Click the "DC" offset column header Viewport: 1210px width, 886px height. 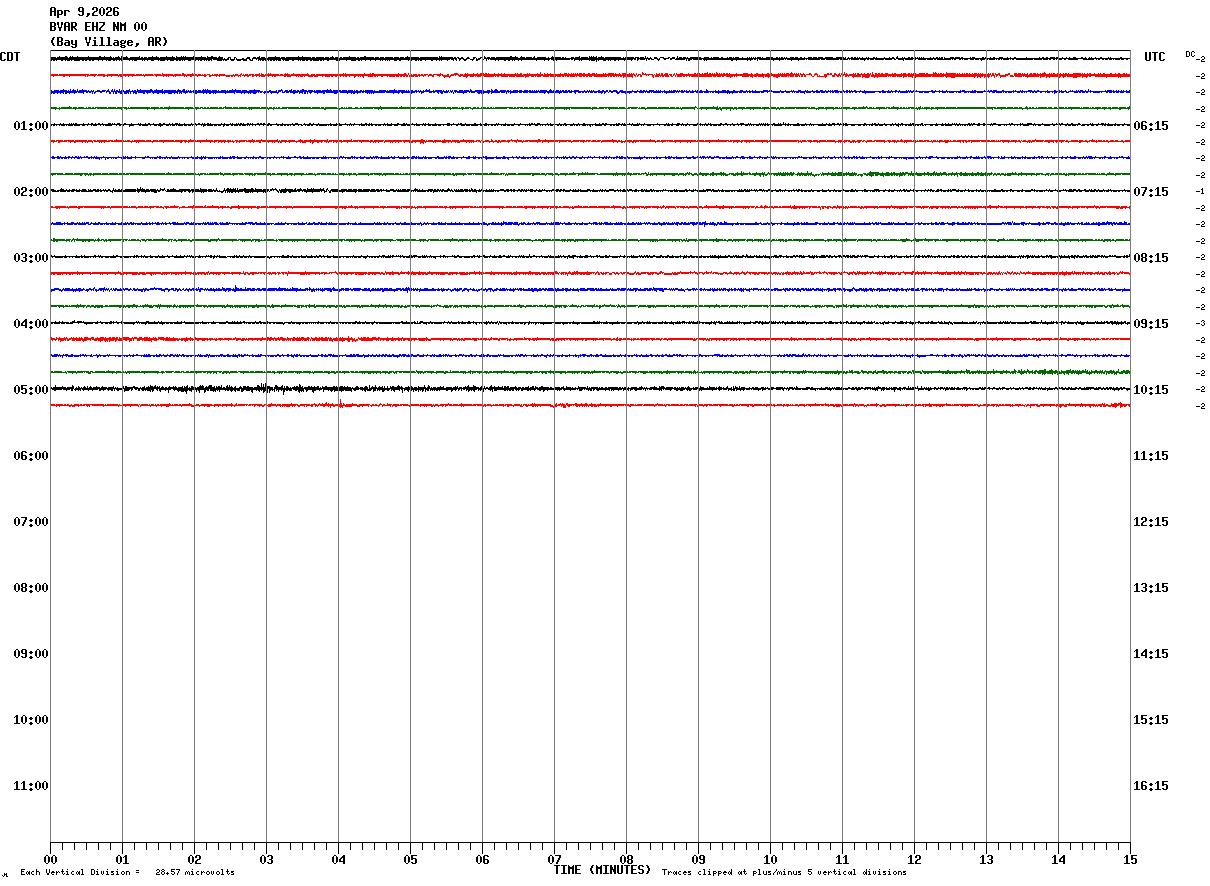1190,54
